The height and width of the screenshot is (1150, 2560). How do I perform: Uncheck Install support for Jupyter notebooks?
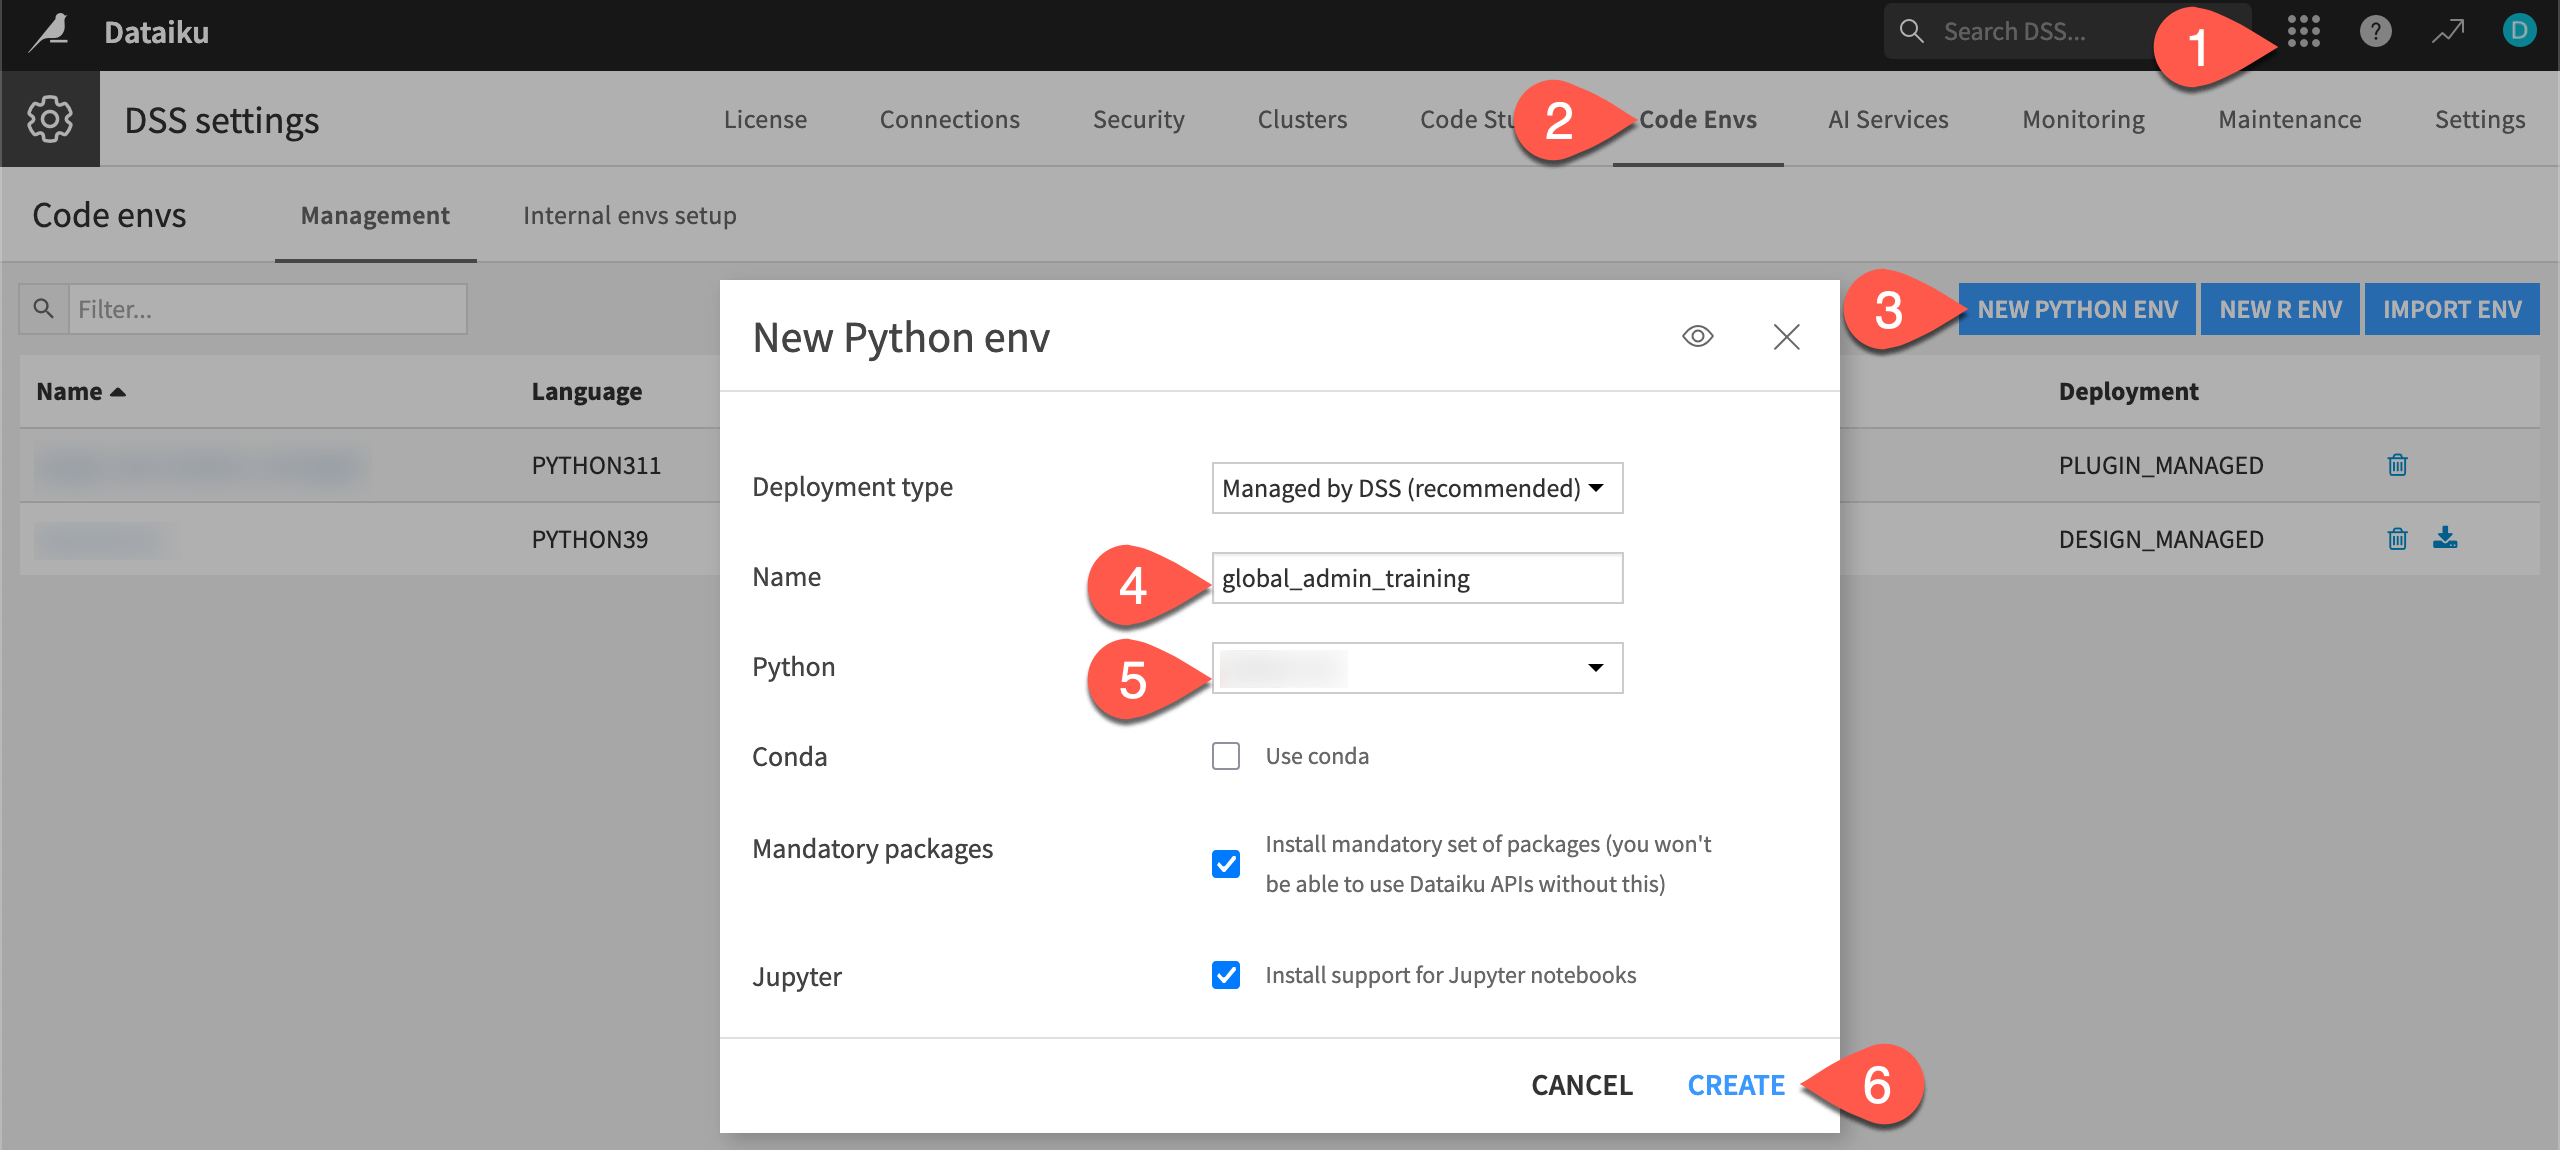pyautogui.click(x=1225, y=975)
